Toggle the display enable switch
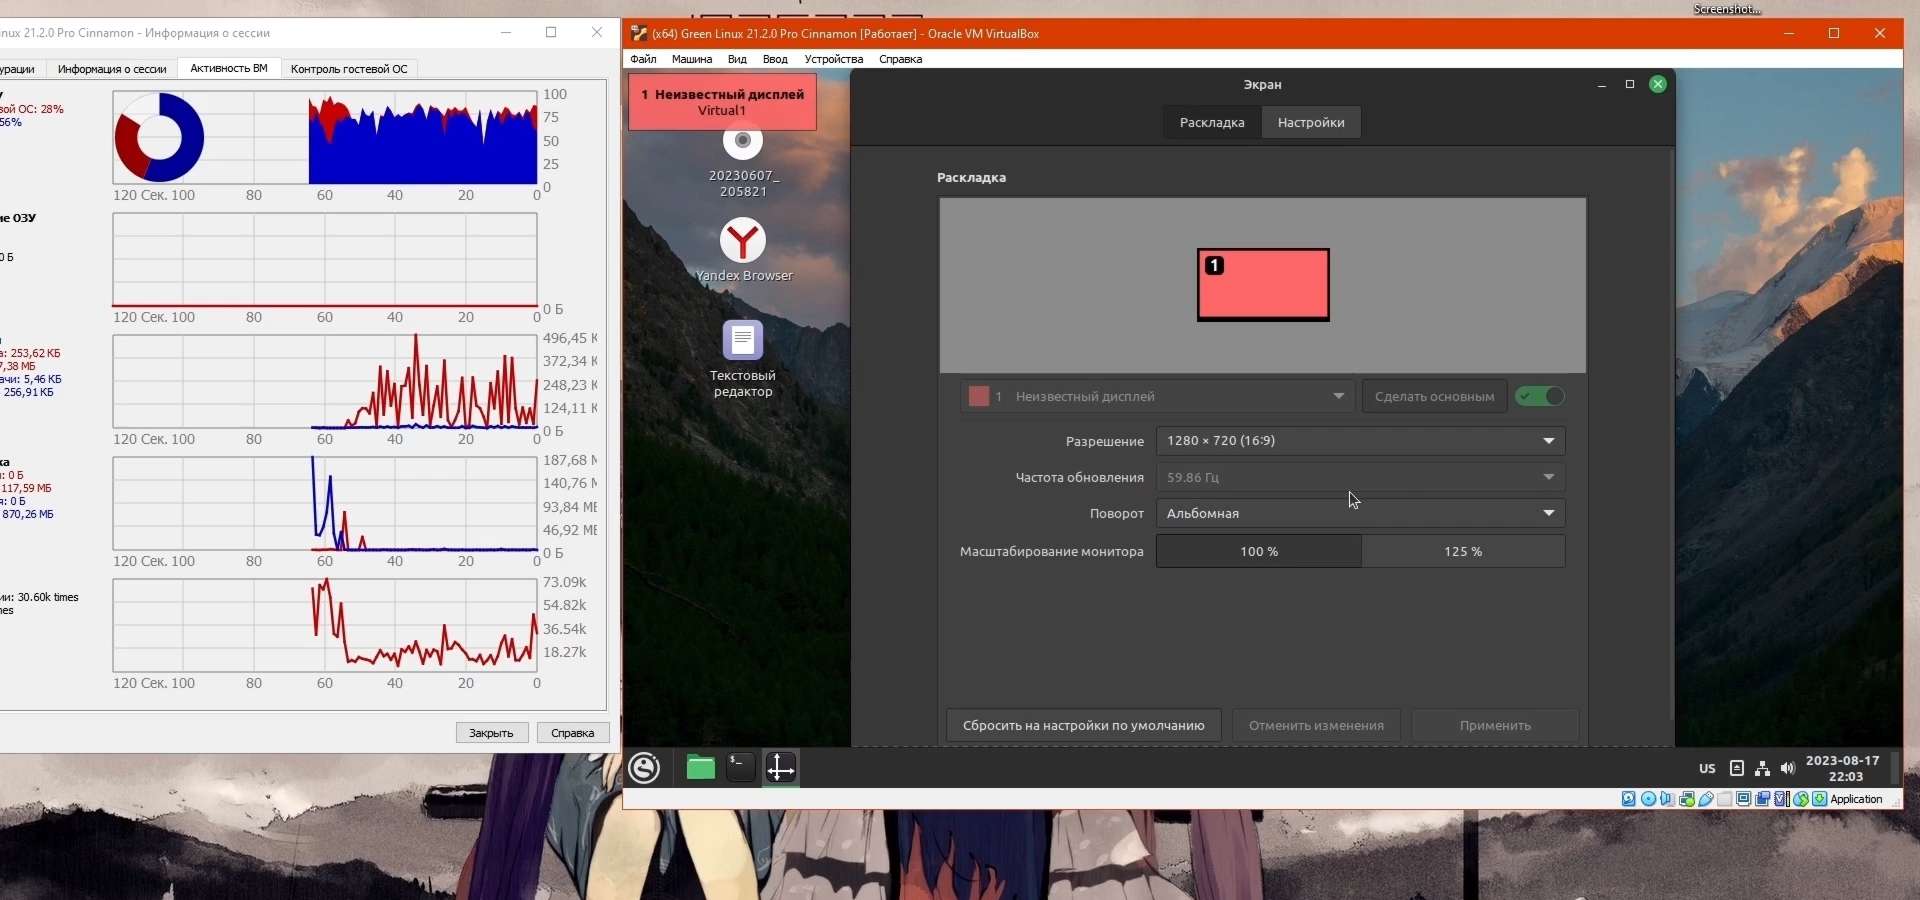This screenshot has height=900, width=1920. click(1540, 396)
